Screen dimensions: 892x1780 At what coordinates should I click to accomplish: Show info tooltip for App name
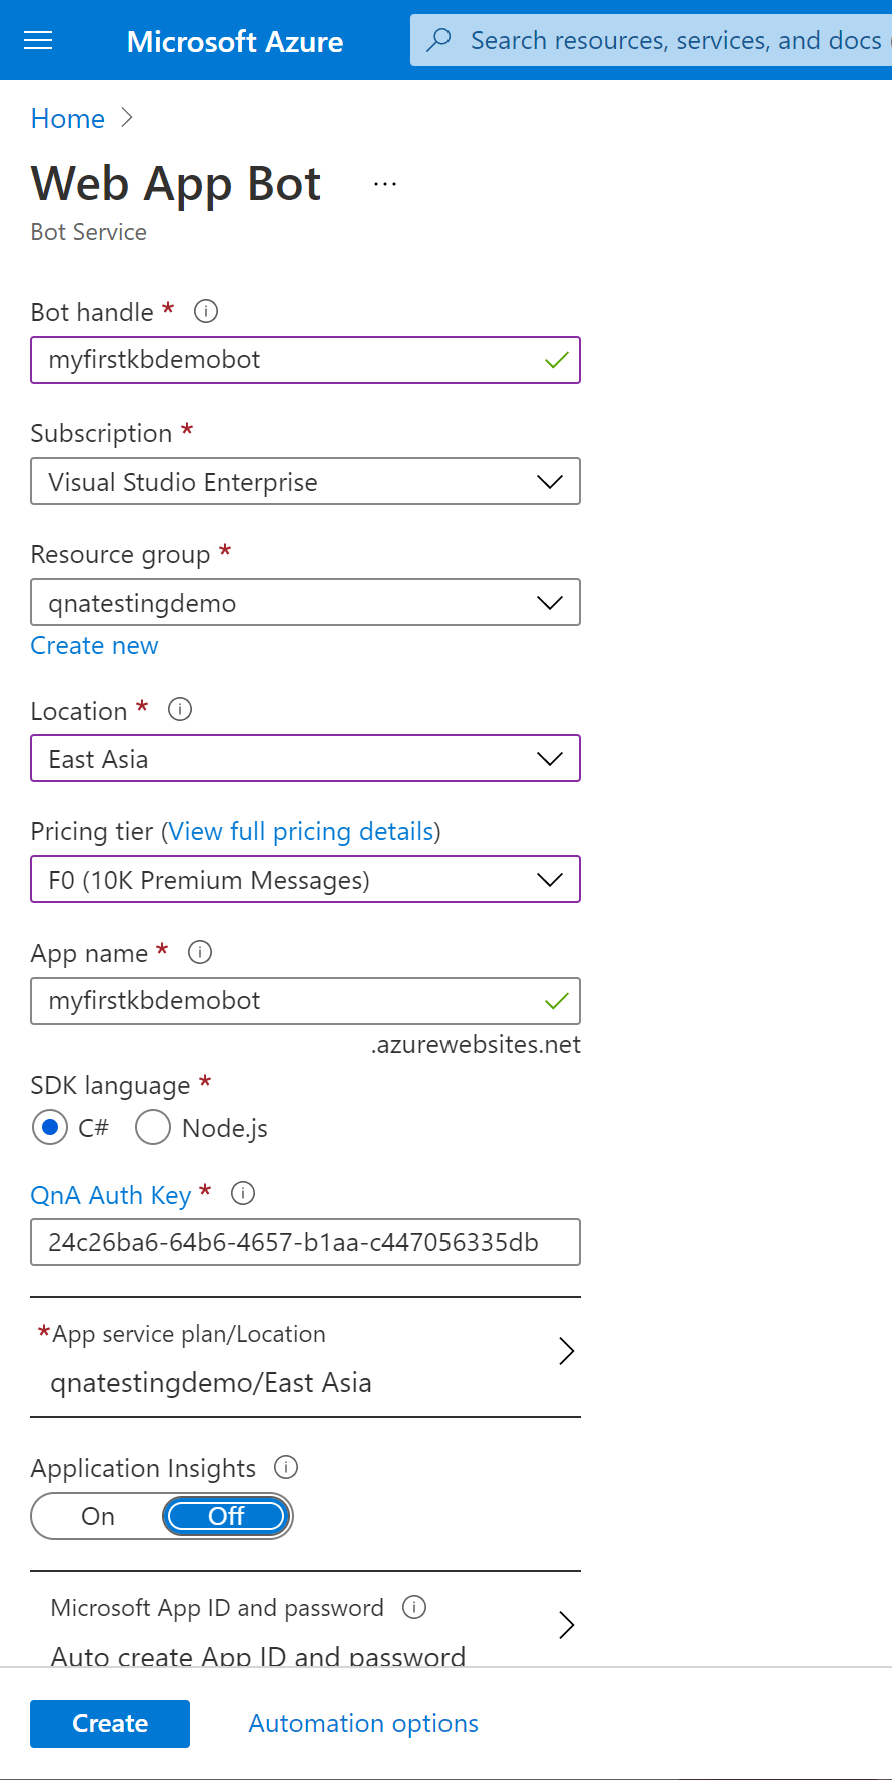(x=200, y=952)
